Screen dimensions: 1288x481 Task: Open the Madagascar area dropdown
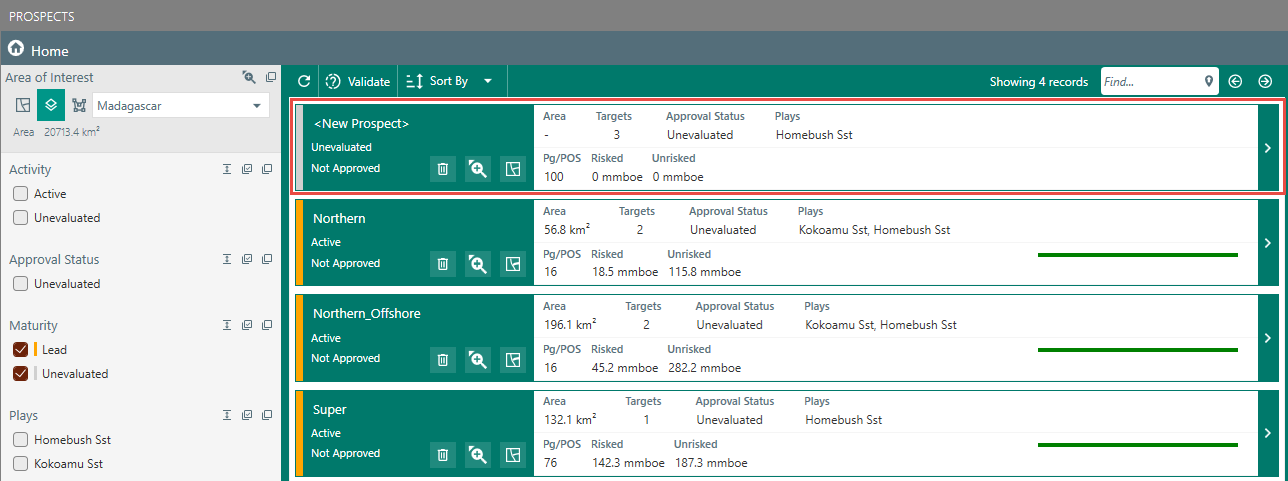coord(181,106)
